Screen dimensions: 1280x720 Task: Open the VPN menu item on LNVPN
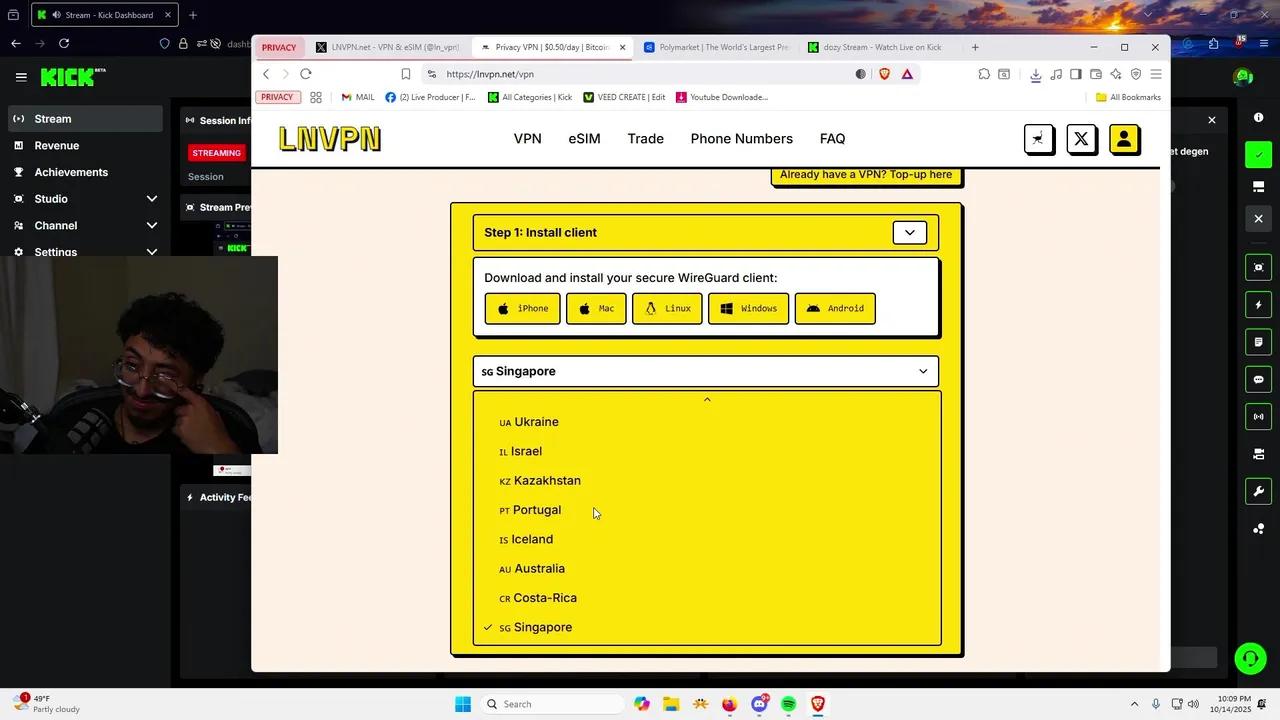tap(527, 139)
